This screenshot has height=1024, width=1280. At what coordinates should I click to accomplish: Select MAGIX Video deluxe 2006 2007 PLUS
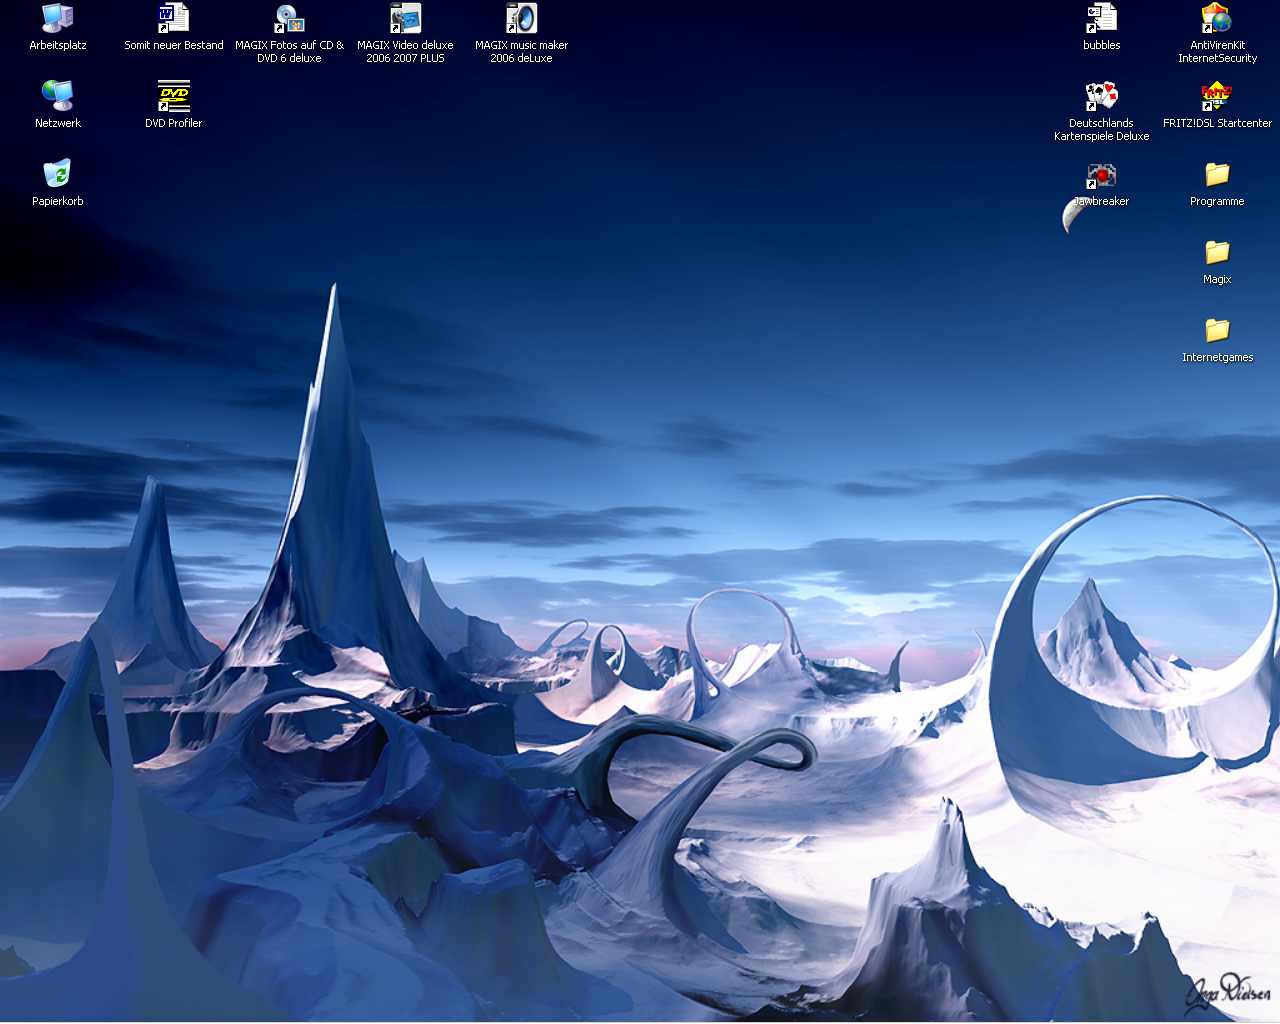click(x=405, y=19)
